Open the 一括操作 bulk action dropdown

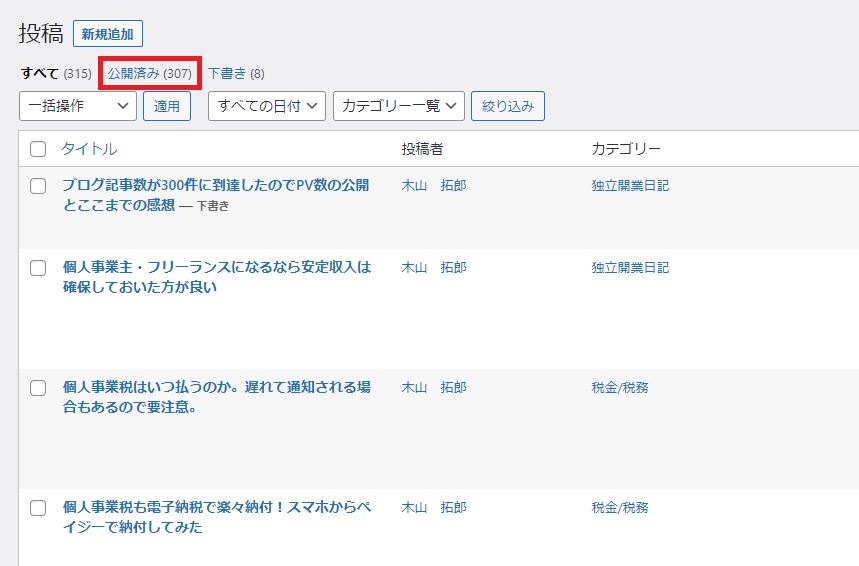pyautogui.click(x=78, y=106)
